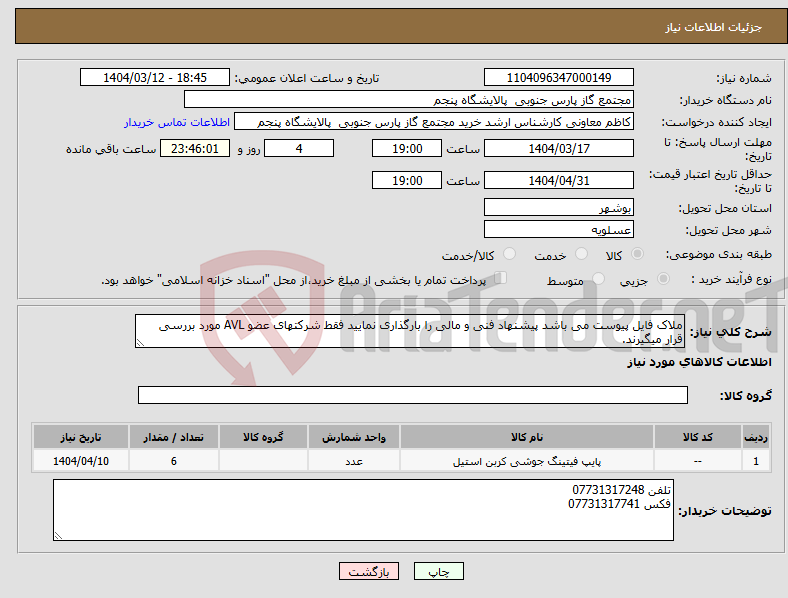This screenshot has width=788, height=598.
Task: Click the row number cell 1
Action: (x=756, y=461)
